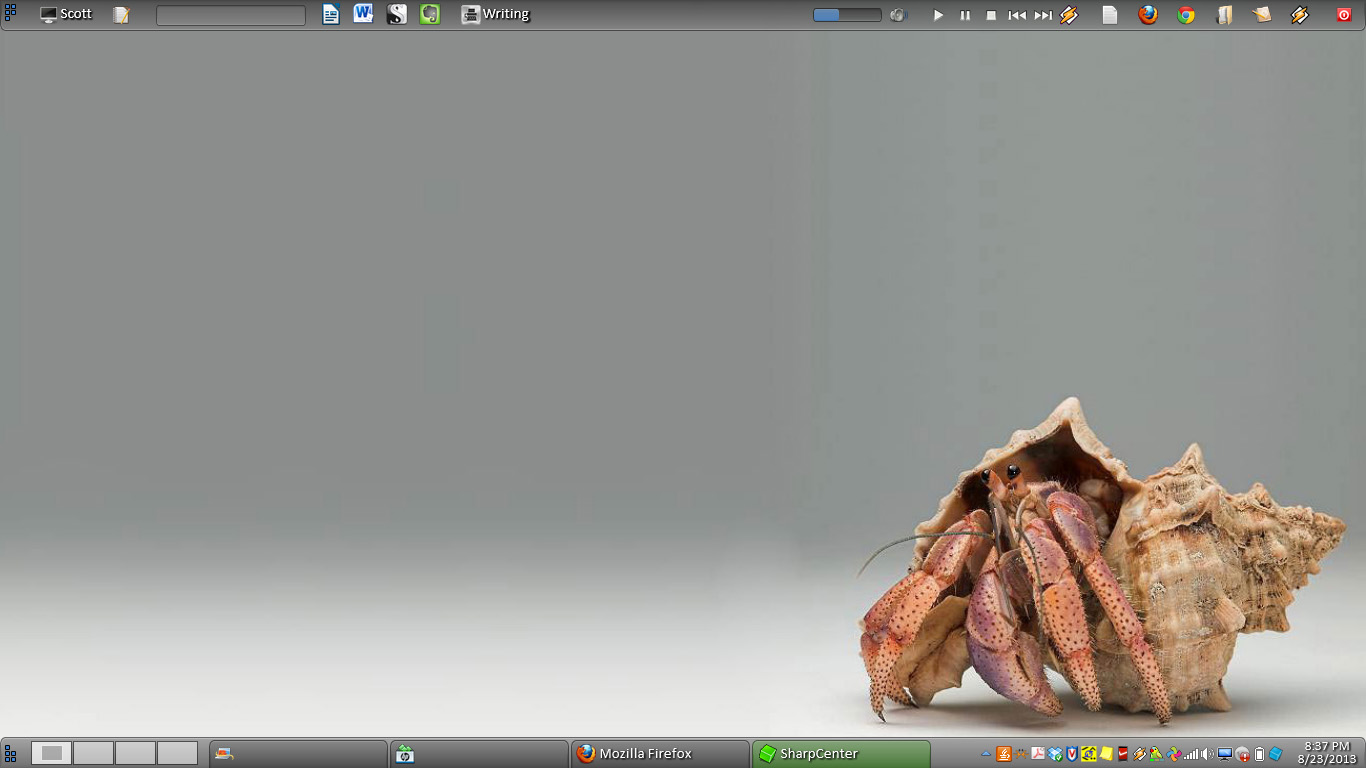Open Dropbox from the system tray
Screen dimensions: 1366x768
1053,754
